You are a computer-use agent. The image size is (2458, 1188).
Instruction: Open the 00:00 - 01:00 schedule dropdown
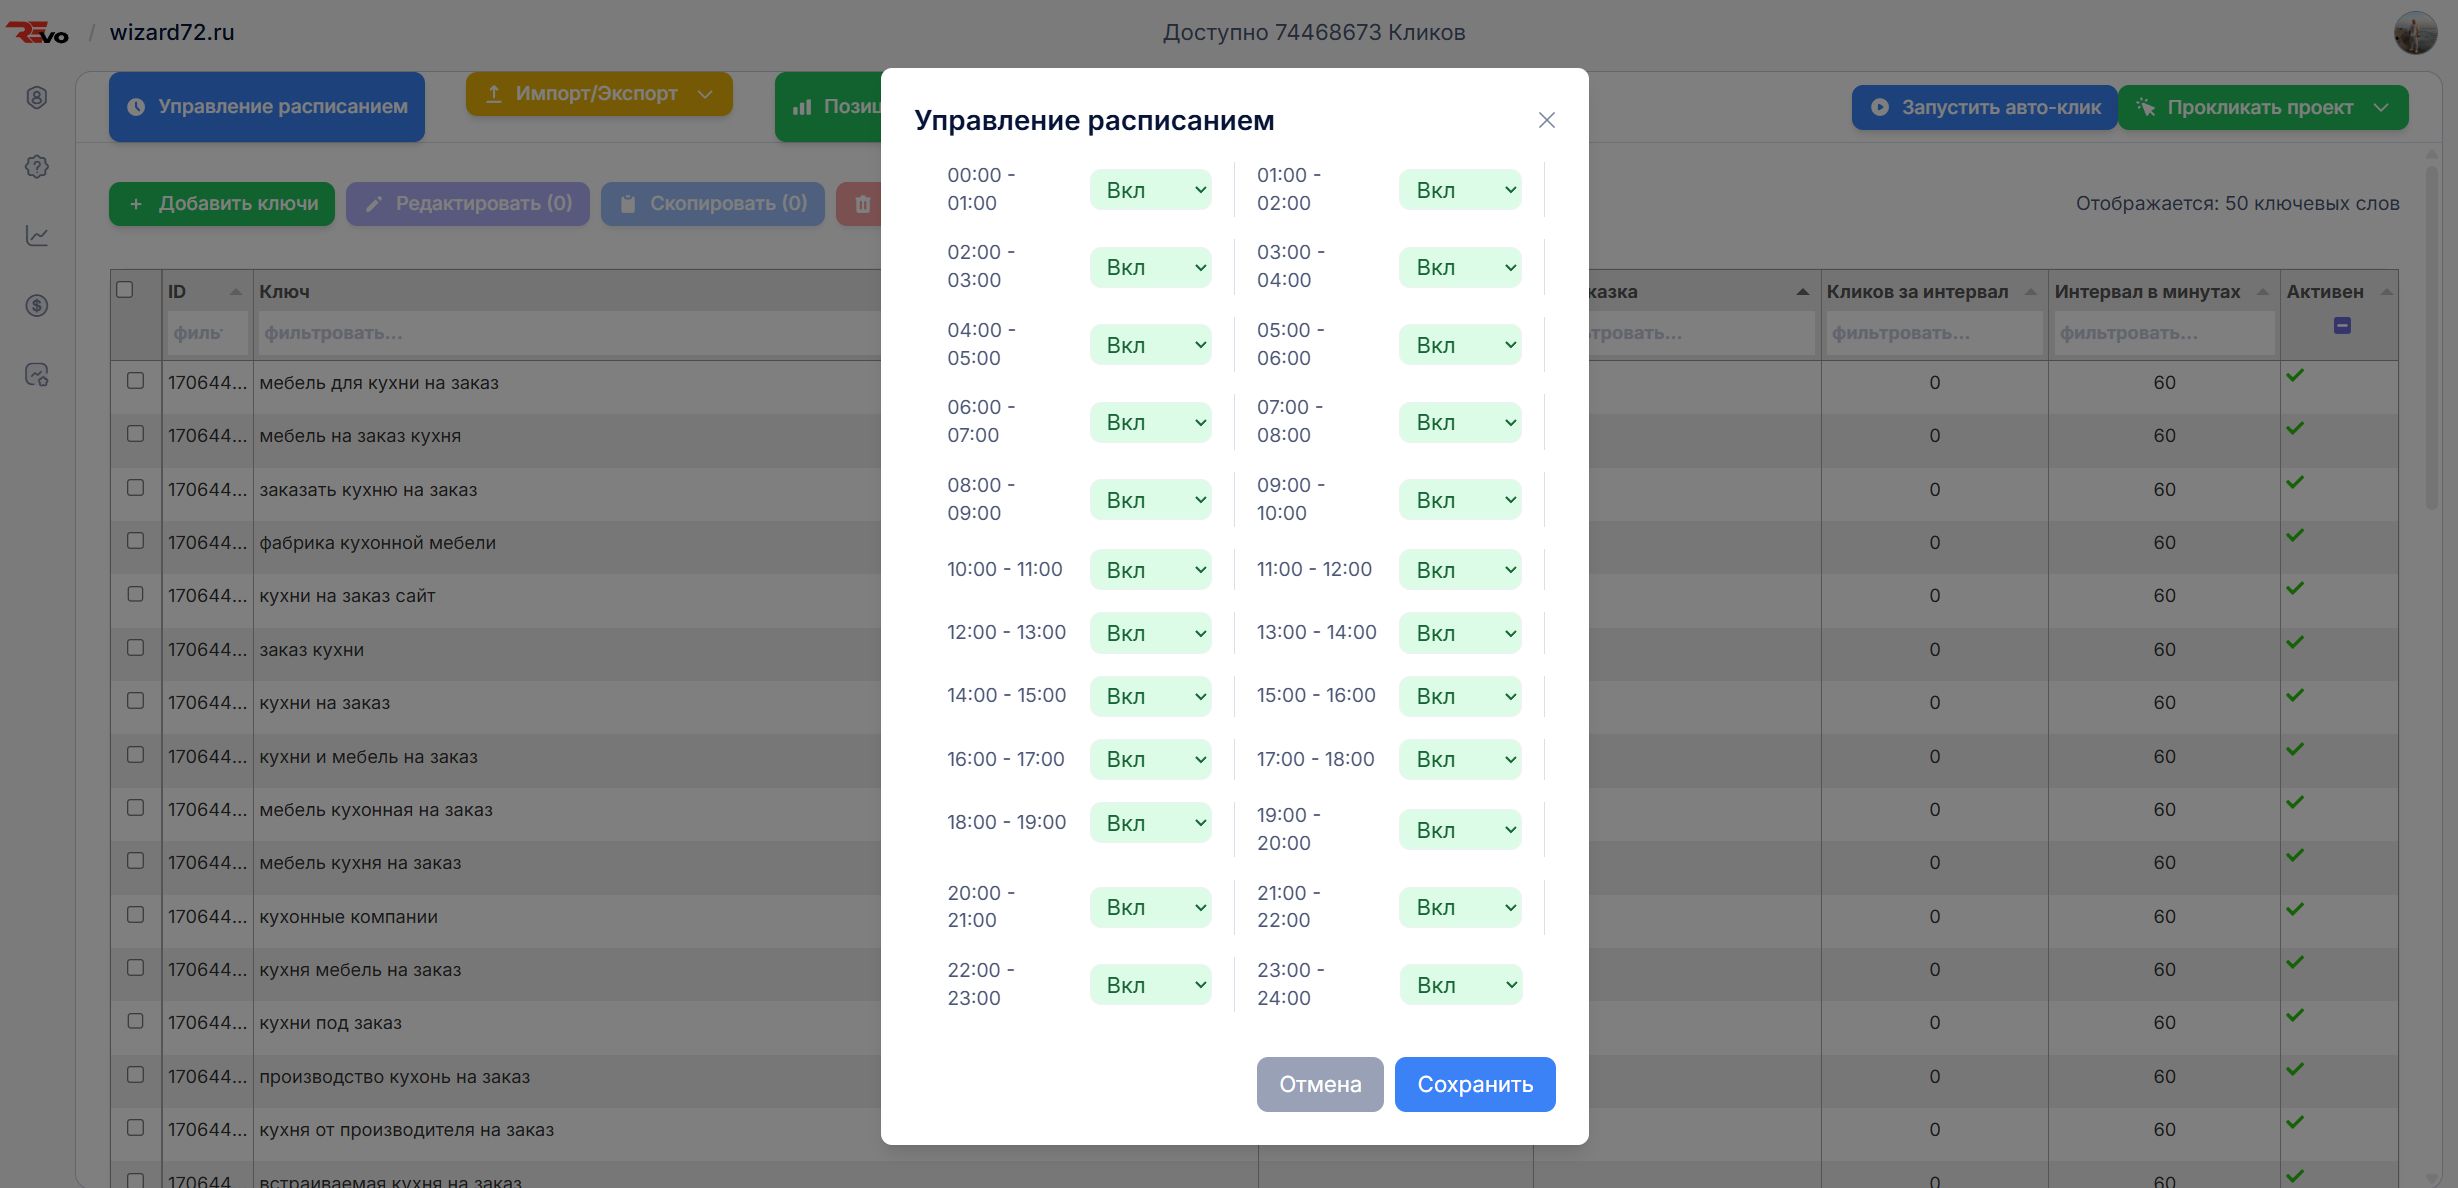click(x=1151, y=189)
